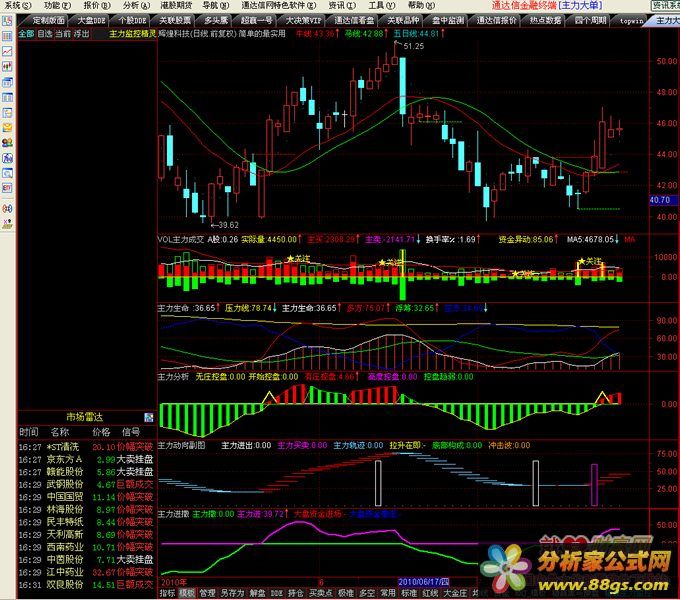This screenshot has height=600, width=680.
Task: Open the 系统(S) menu
Action: (18, 5)
